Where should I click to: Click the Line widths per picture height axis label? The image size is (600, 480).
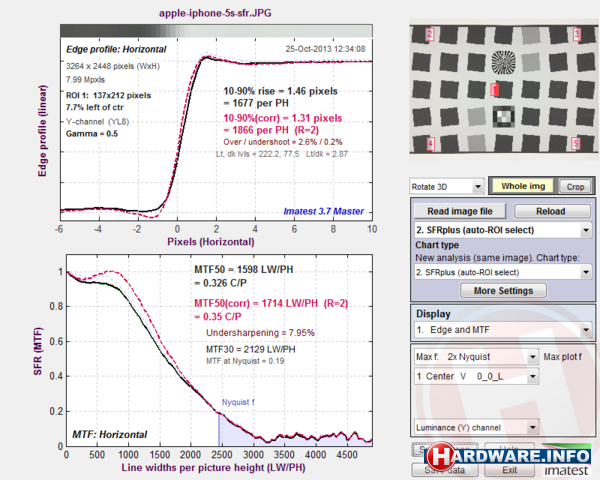[x=214, y=467]
